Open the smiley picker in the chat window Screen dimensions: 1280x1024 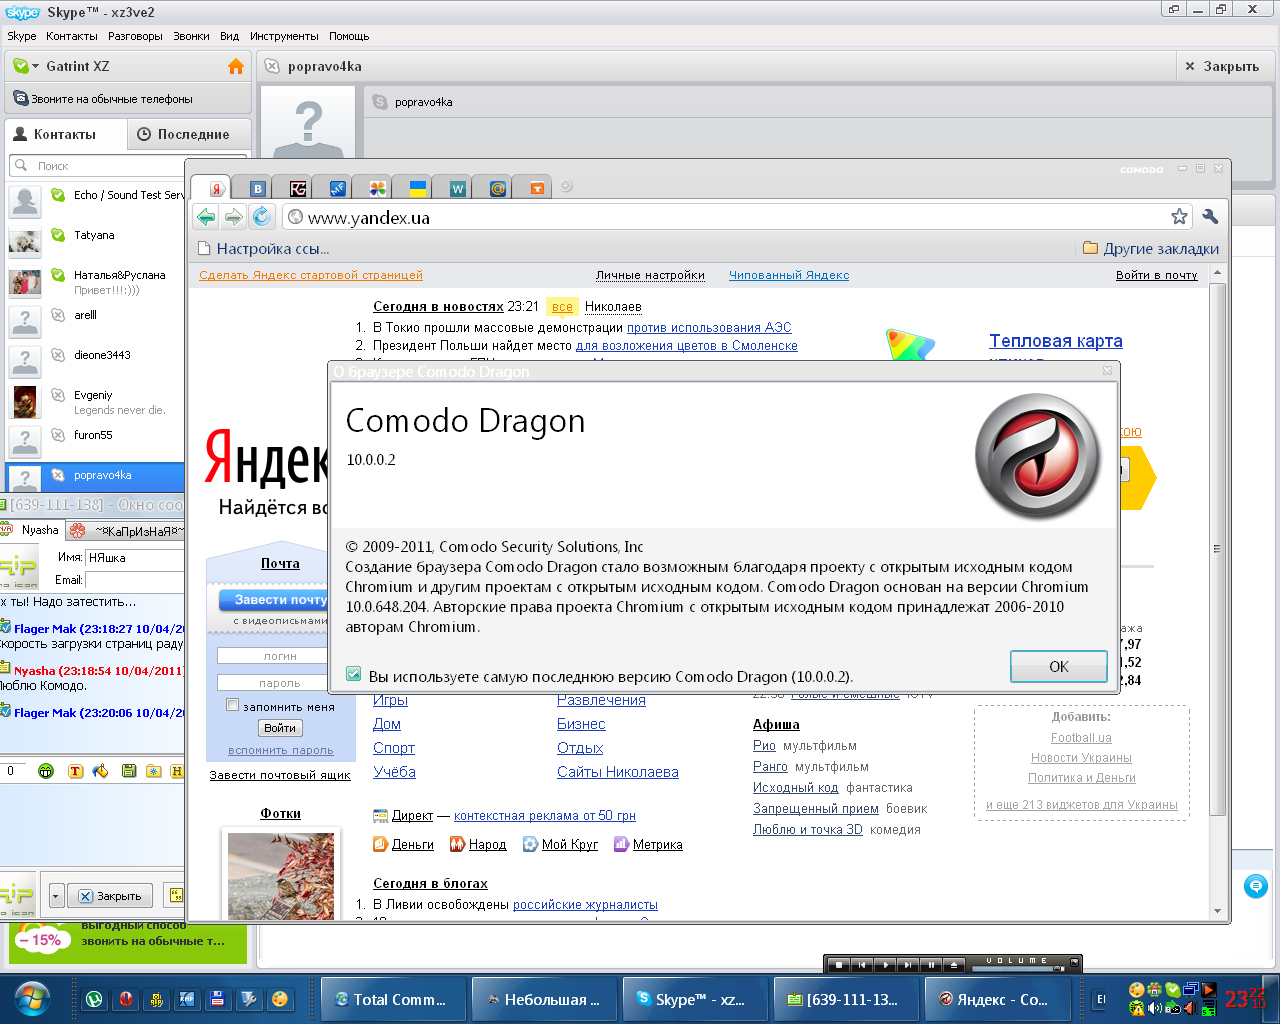[46, 771]
